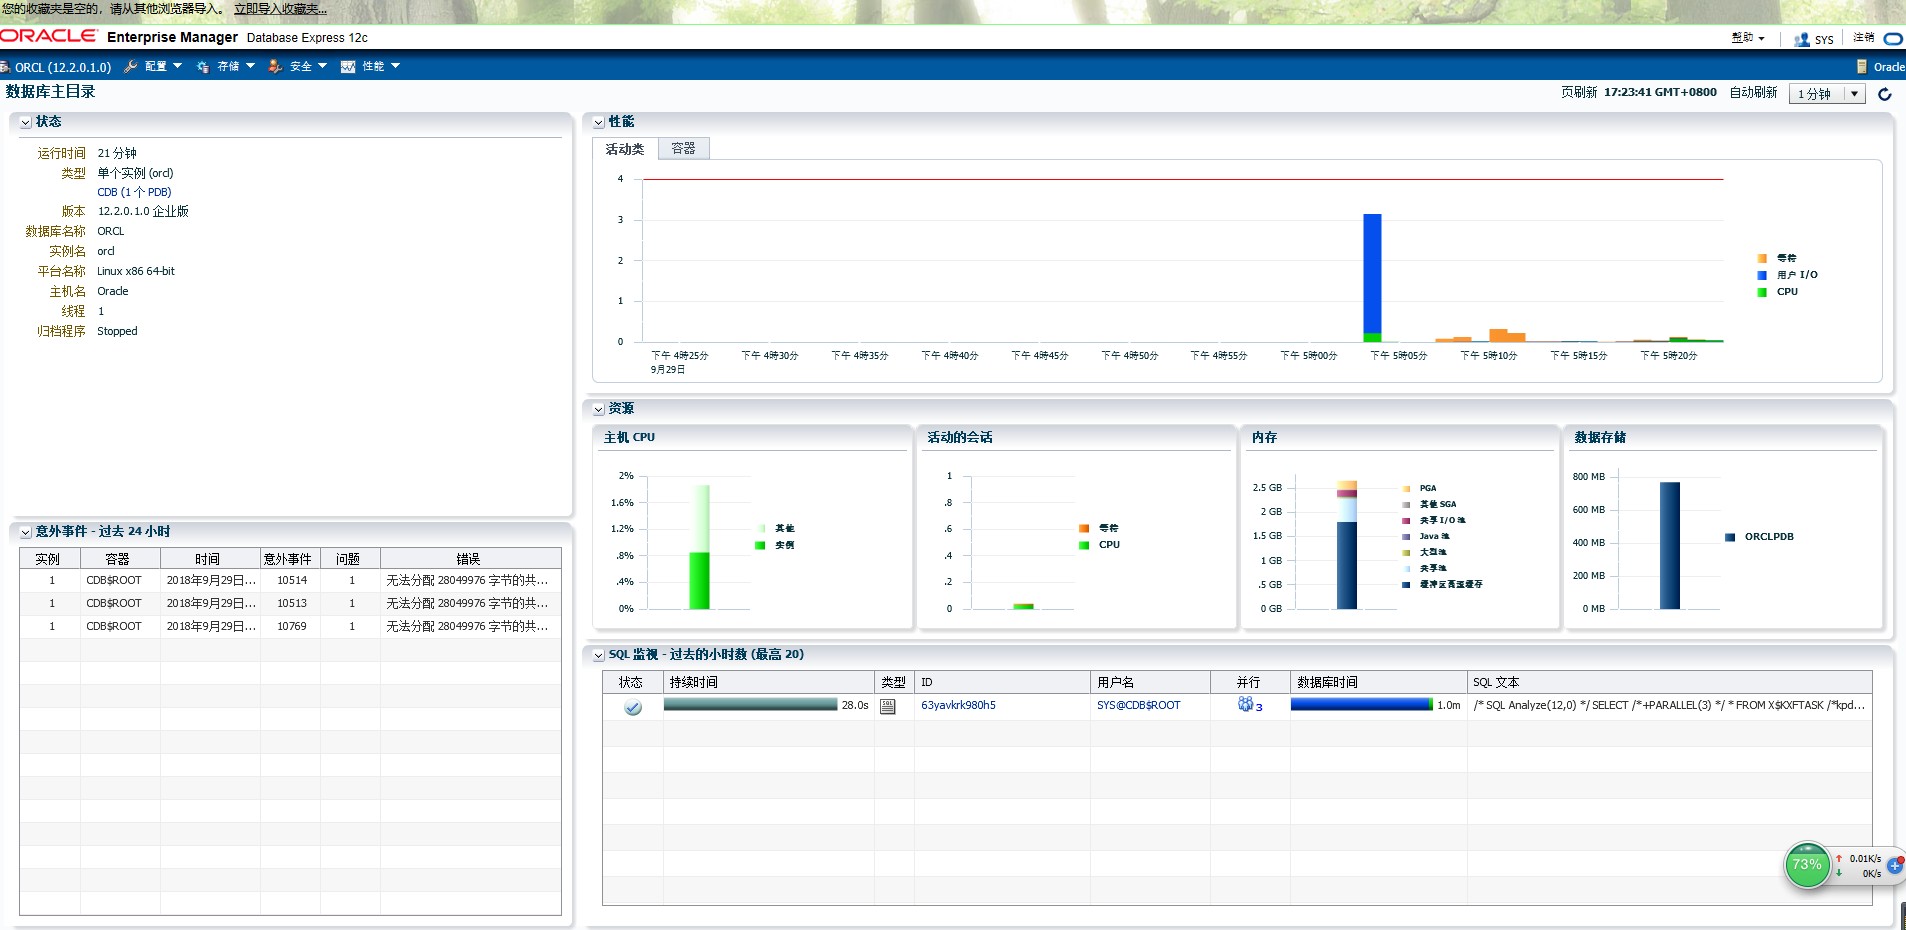The width and height of the screenshot is (1906, 930).
Task: Click the memory stacked bar in 内存 chart
Action: 1347,545
